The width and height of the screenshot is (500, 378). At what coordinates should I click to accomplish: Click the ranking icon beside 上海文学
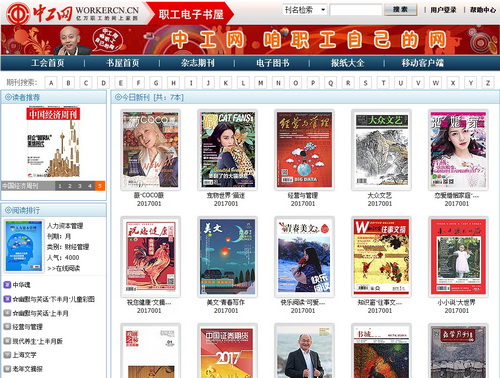tap(7, 355)
